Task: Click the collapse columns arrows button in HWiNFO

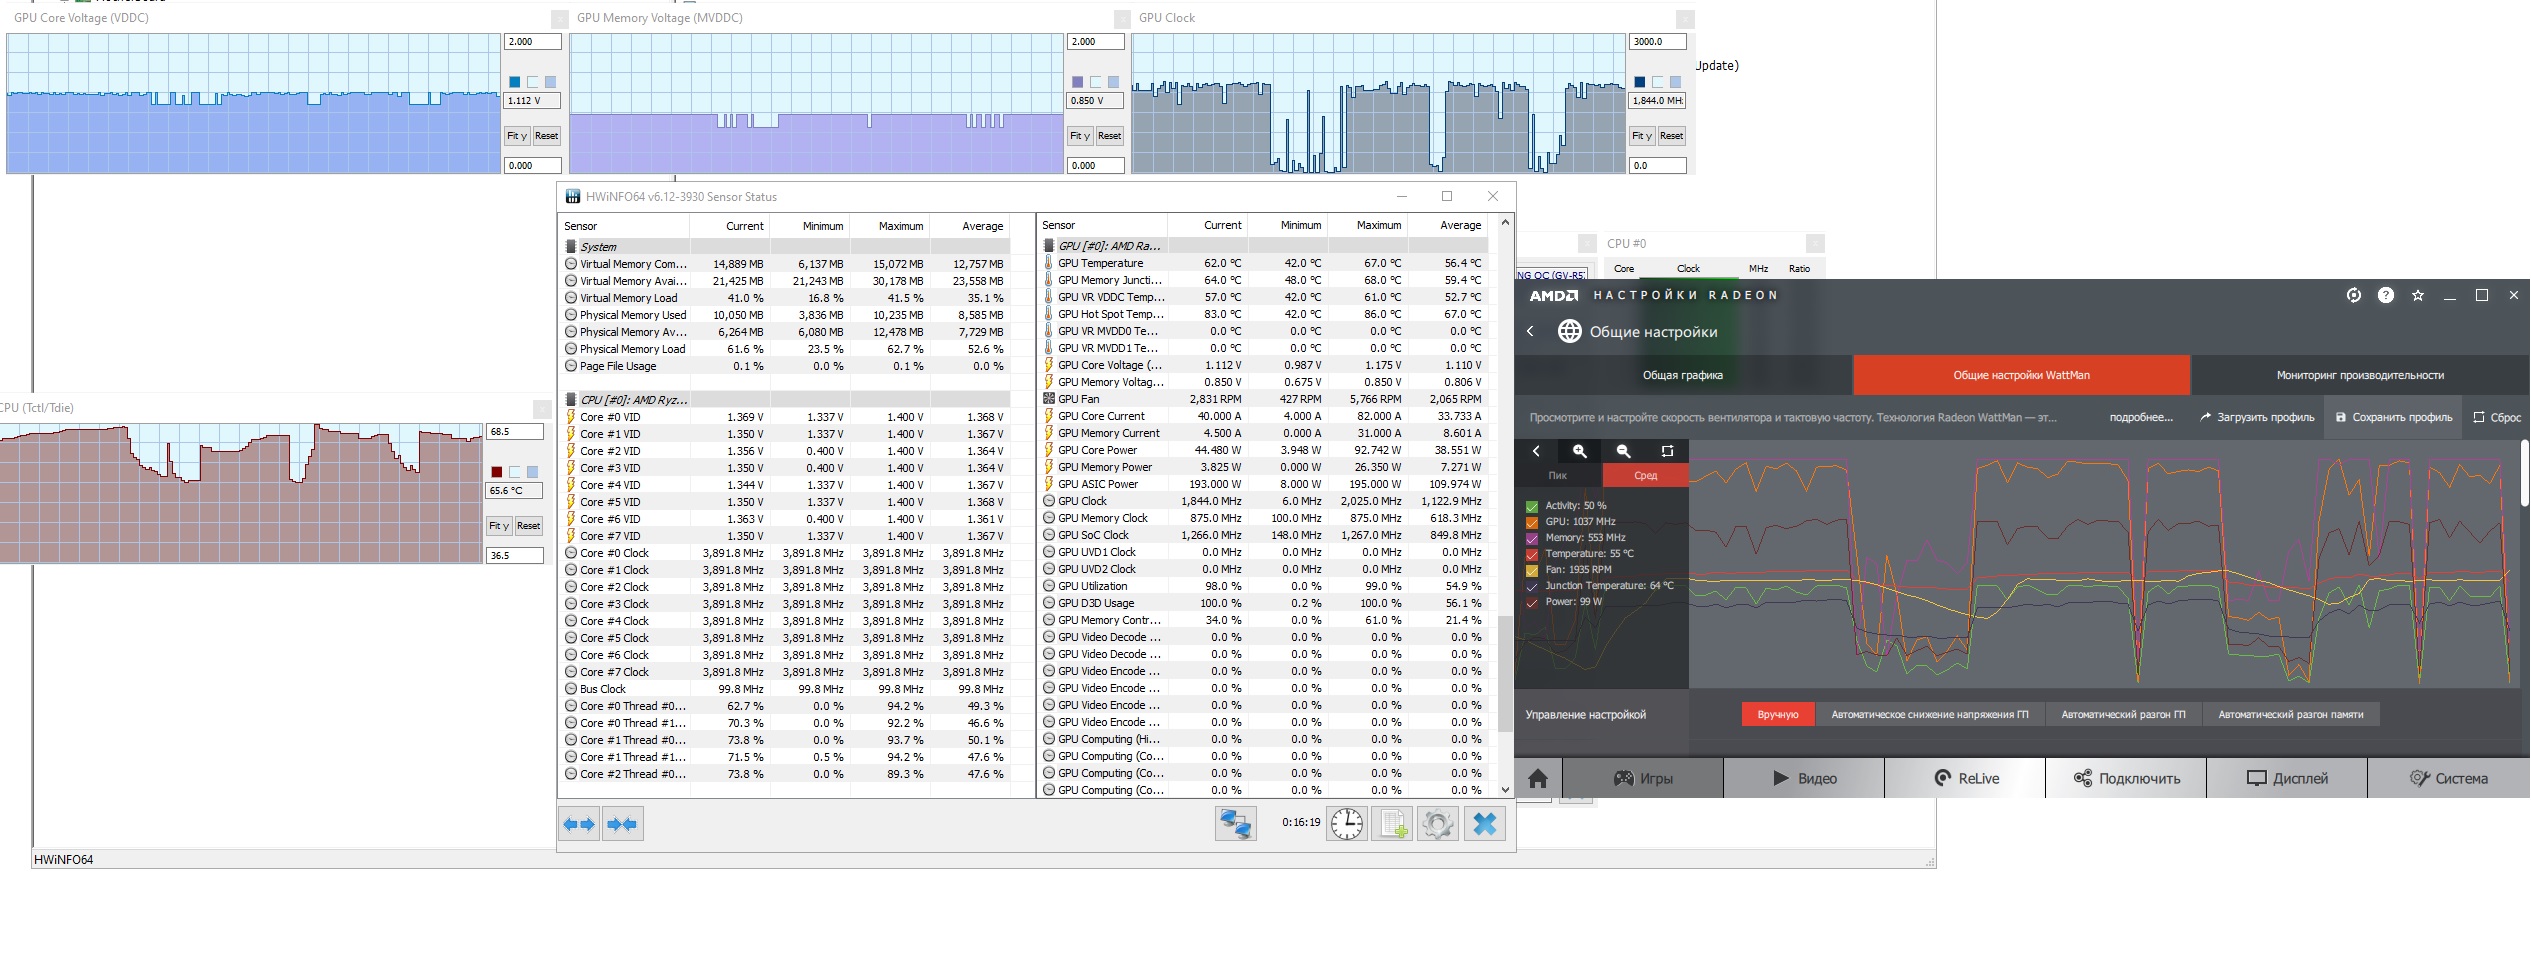Action: 622,824
